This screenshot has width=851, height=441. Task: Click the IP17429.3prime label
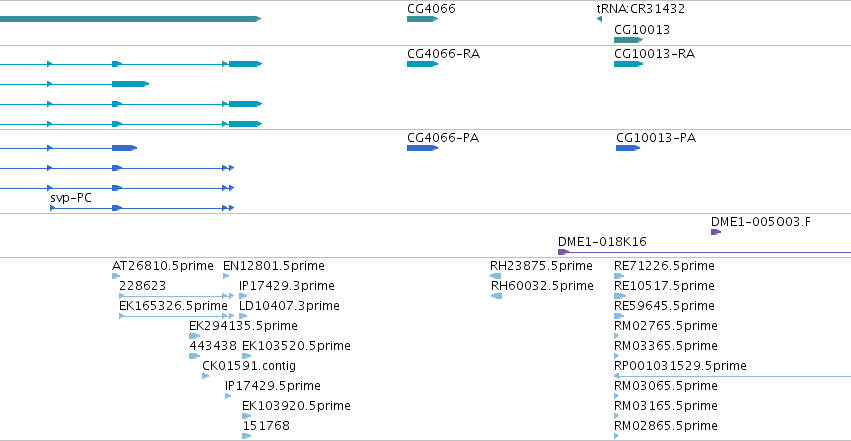[x=287, y=286]
